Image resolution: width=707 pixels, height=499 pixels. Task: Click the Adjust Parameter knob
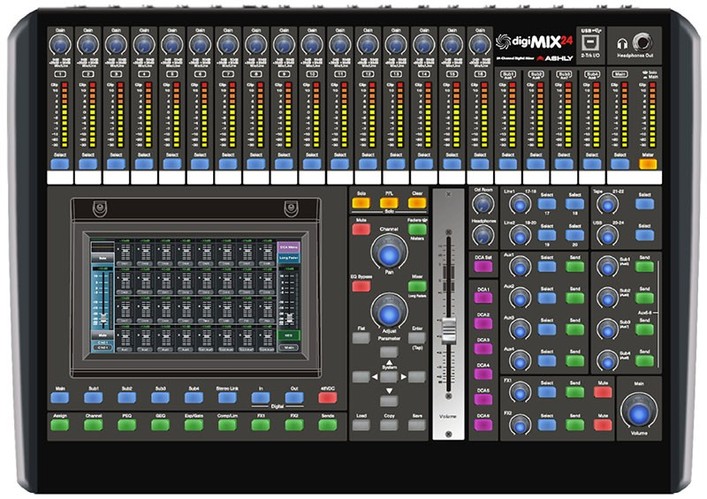[389, 312]
